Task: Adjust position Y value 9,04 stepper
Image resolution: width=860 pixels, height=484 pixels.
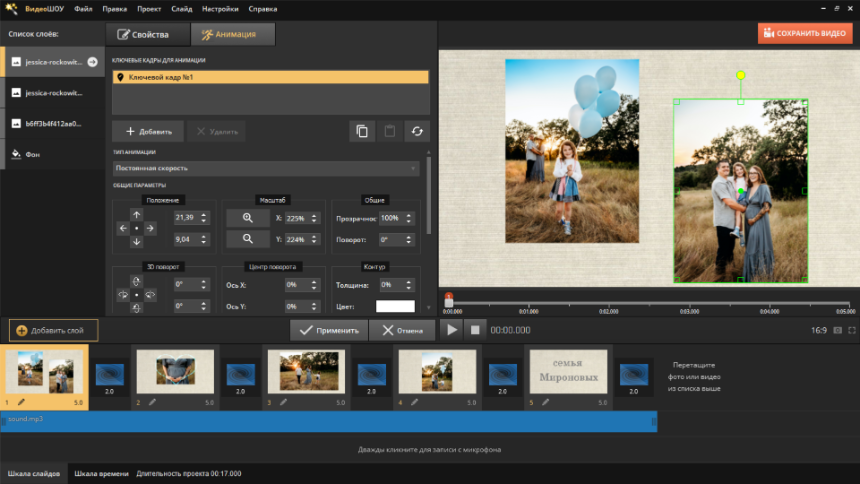Action: (203, 239)
